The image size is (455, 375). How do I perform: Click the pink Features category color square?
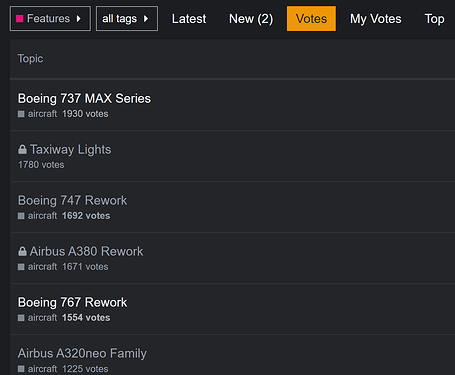(20, 19)
